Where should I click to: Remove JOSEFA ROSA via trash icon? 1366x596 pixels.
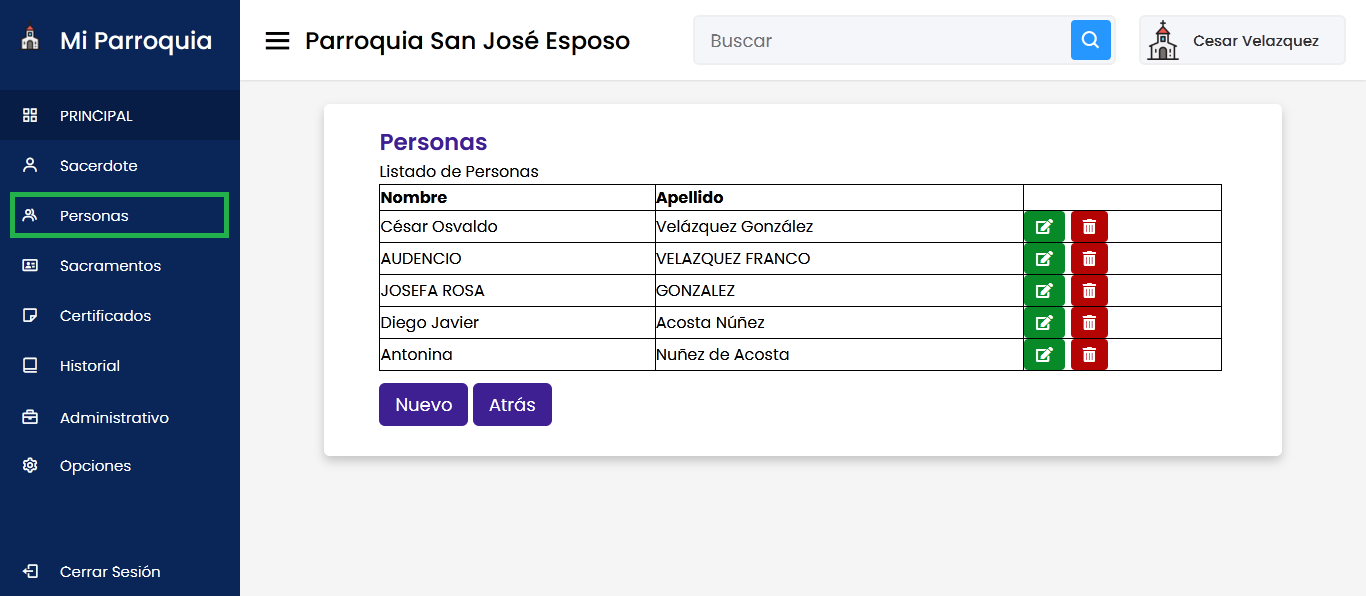click(1089, 291)
